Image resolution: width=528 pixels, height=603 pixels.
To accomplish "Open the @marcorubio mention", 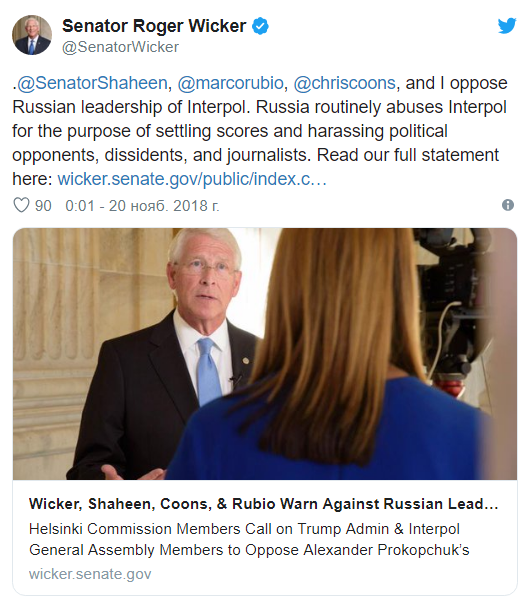I will [x=230, y=83].
